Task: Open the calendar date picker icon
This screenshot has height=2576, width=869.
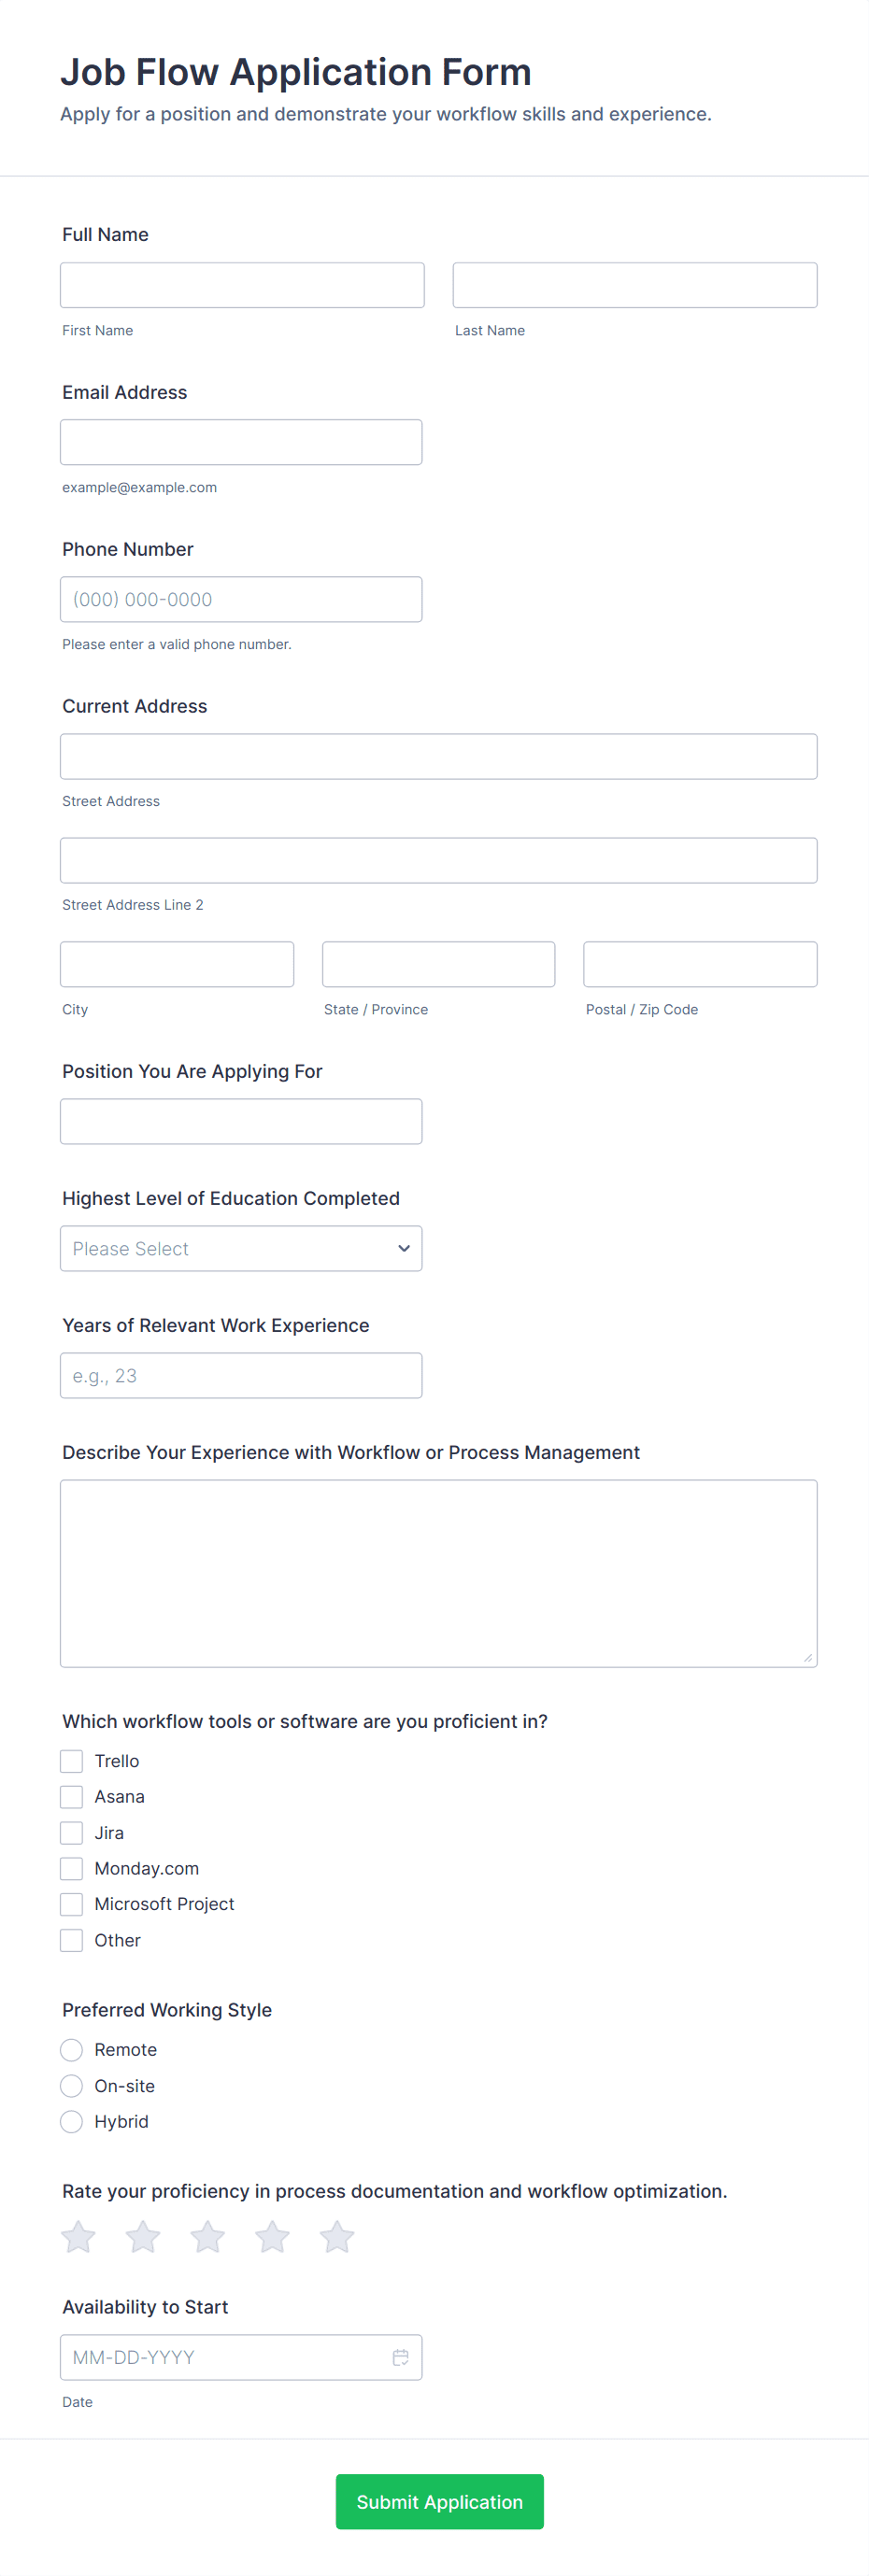Action: point(400,2357)
